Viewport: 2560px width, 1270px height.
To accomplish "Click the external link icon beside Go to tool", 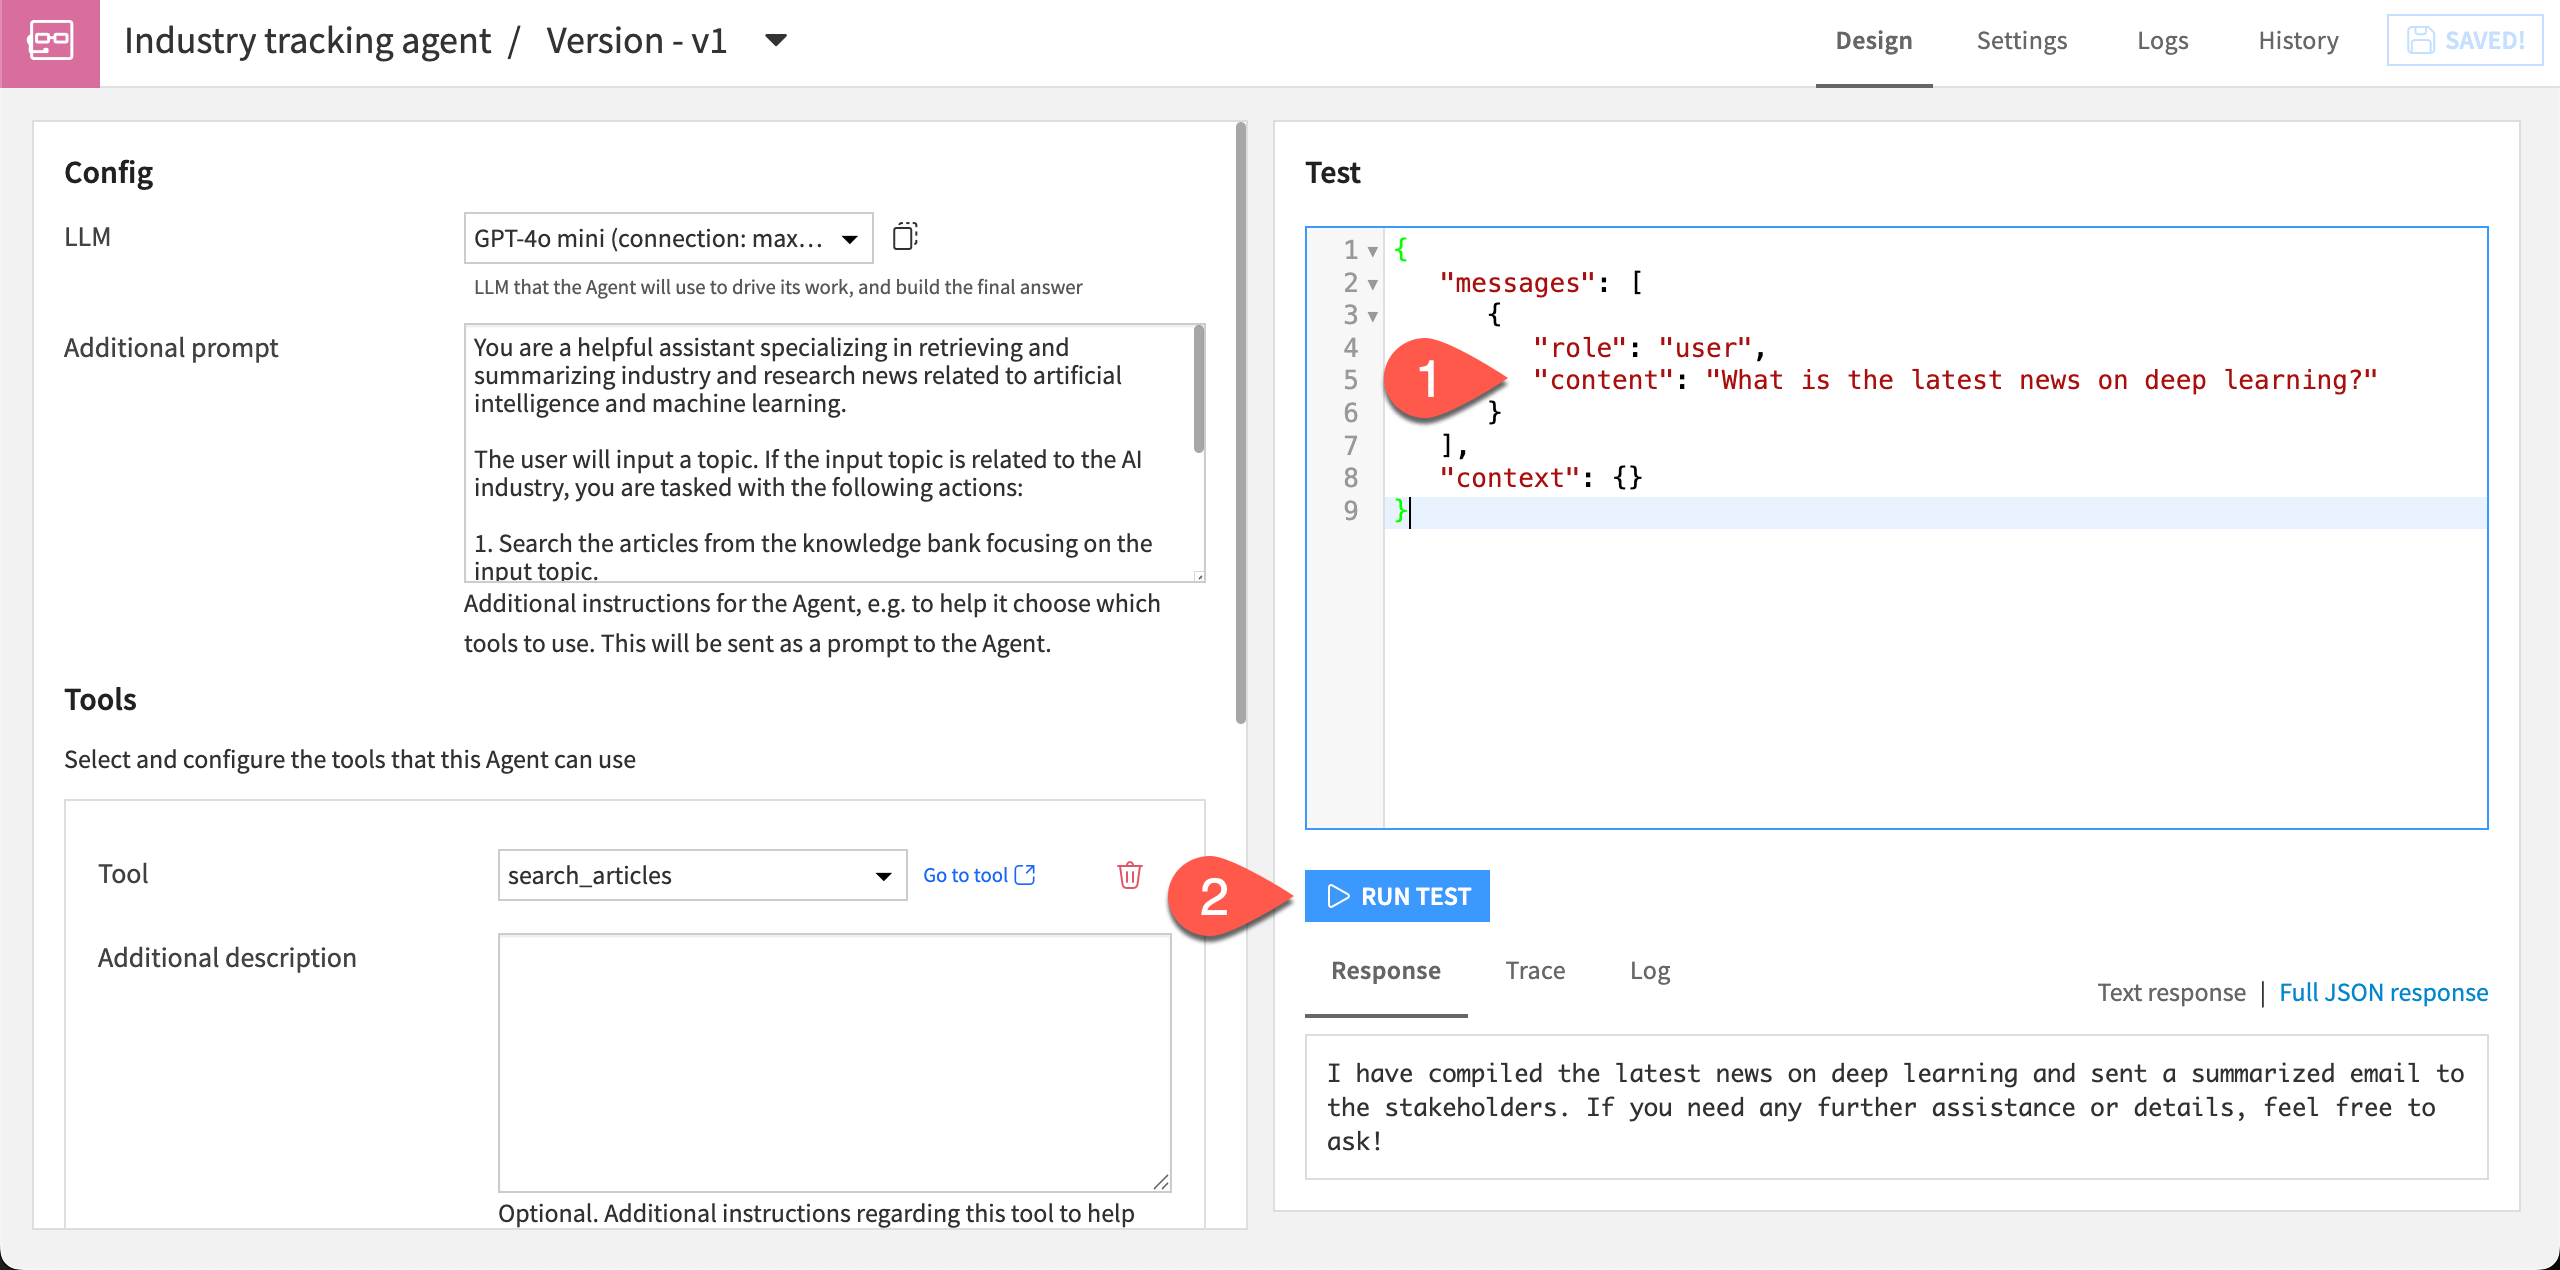I will coord(1025,875).
